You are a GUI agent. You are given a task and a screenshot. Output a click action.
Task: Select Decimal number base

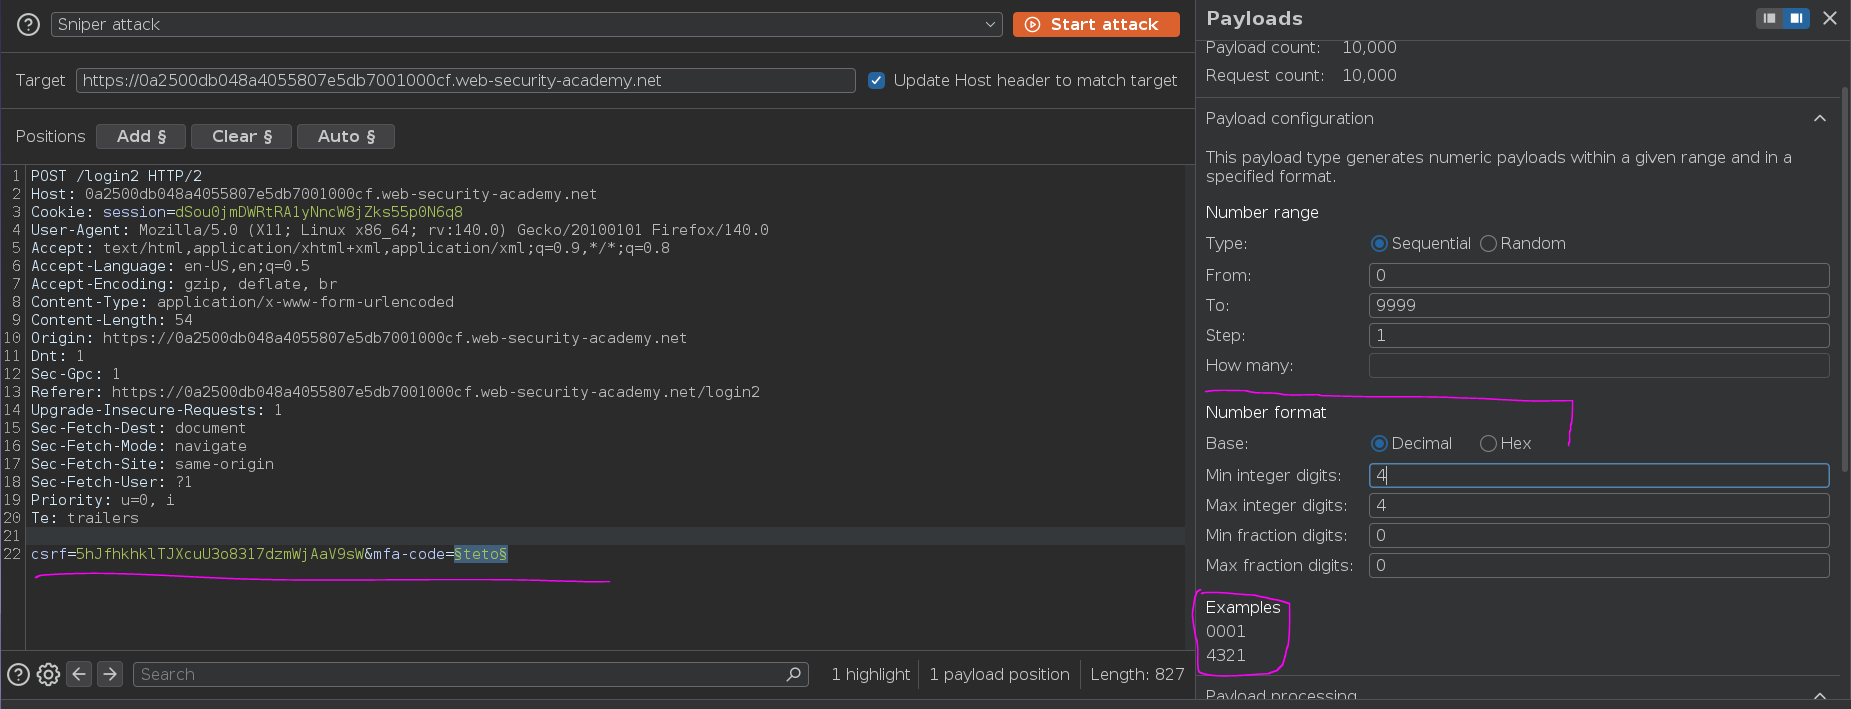click(x=1379, y=443)
